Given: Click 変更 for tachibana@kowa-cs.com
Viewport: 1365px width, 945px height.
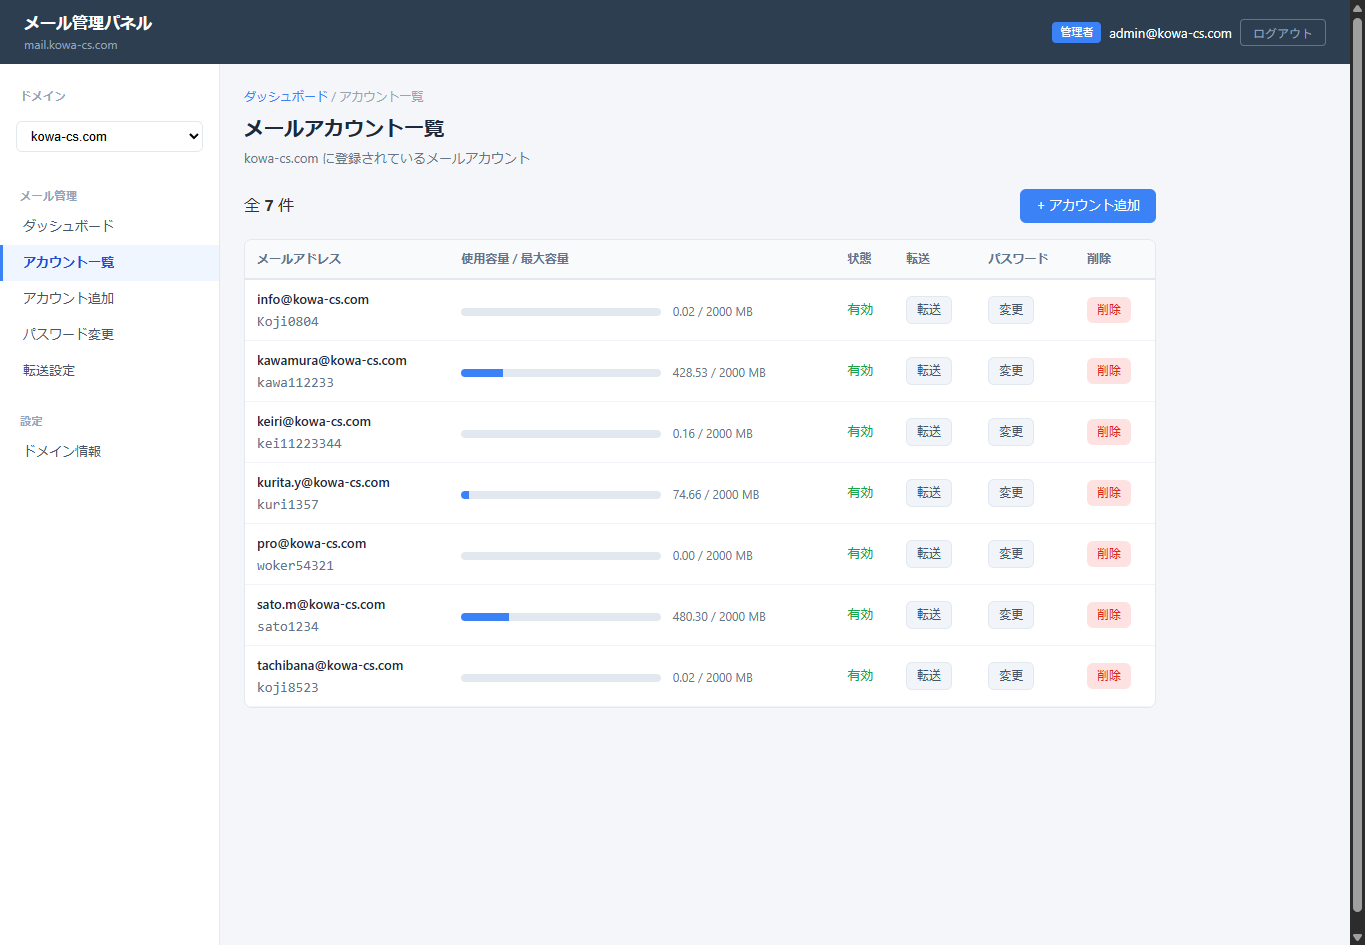Looking at the screenshot, I should [1010, 676].
